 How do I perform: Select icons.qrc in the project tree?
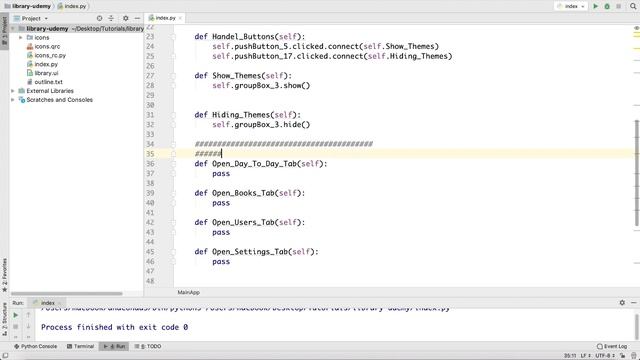coord(43,47)
